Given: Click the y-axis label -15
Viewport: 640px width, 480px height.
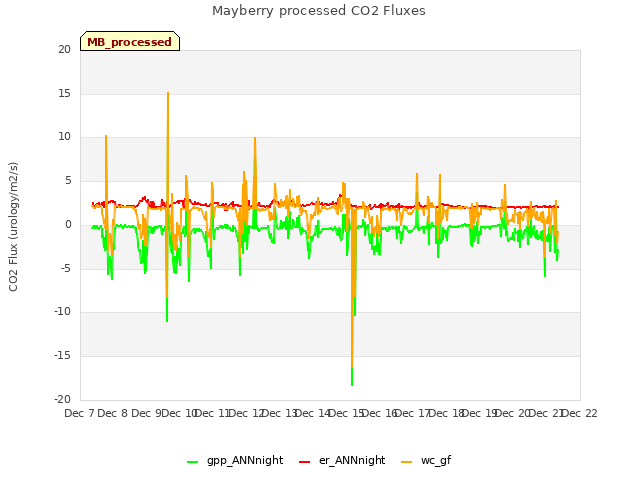Looking at the screenshot, I should tap(62, 356).
